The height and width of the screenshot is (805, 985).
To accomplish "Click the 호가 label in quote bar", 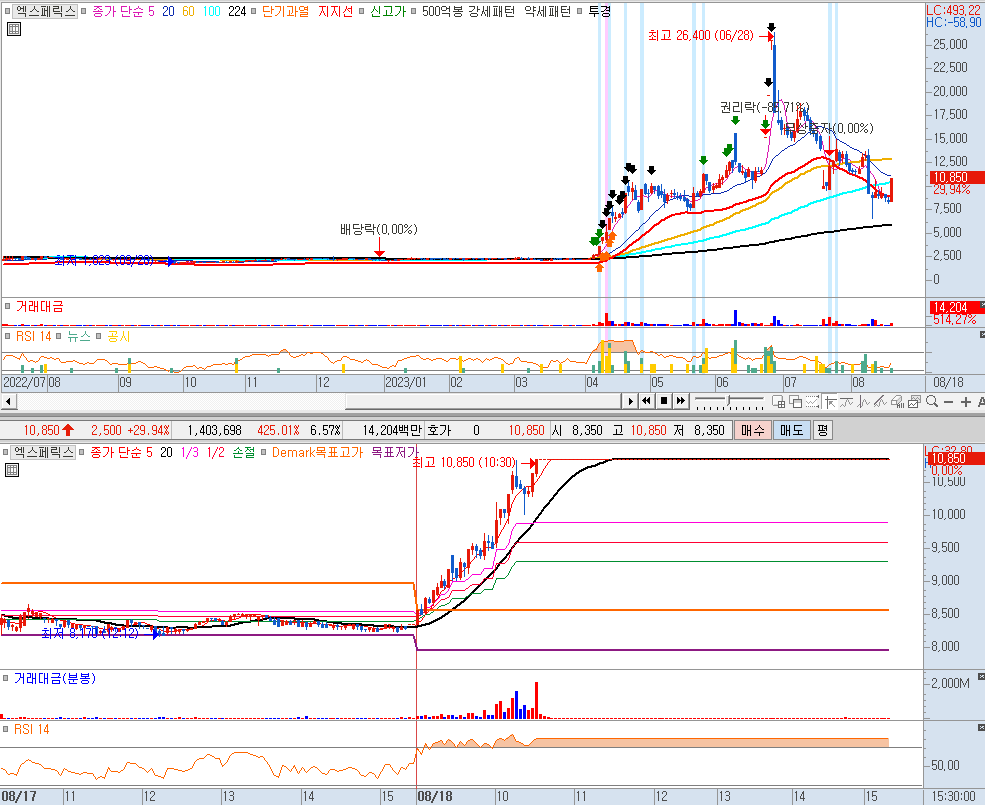I will [438, 430].
